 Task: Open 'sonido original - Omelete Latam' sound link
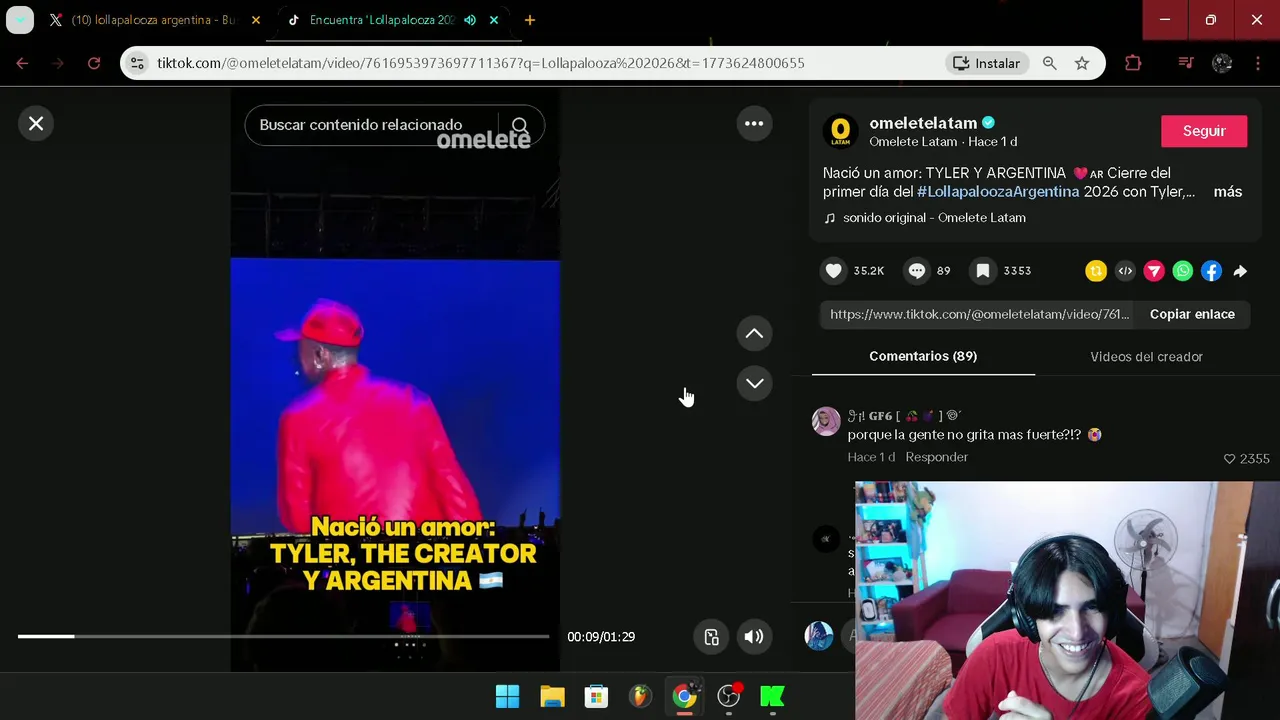click(x=934, y=218)
